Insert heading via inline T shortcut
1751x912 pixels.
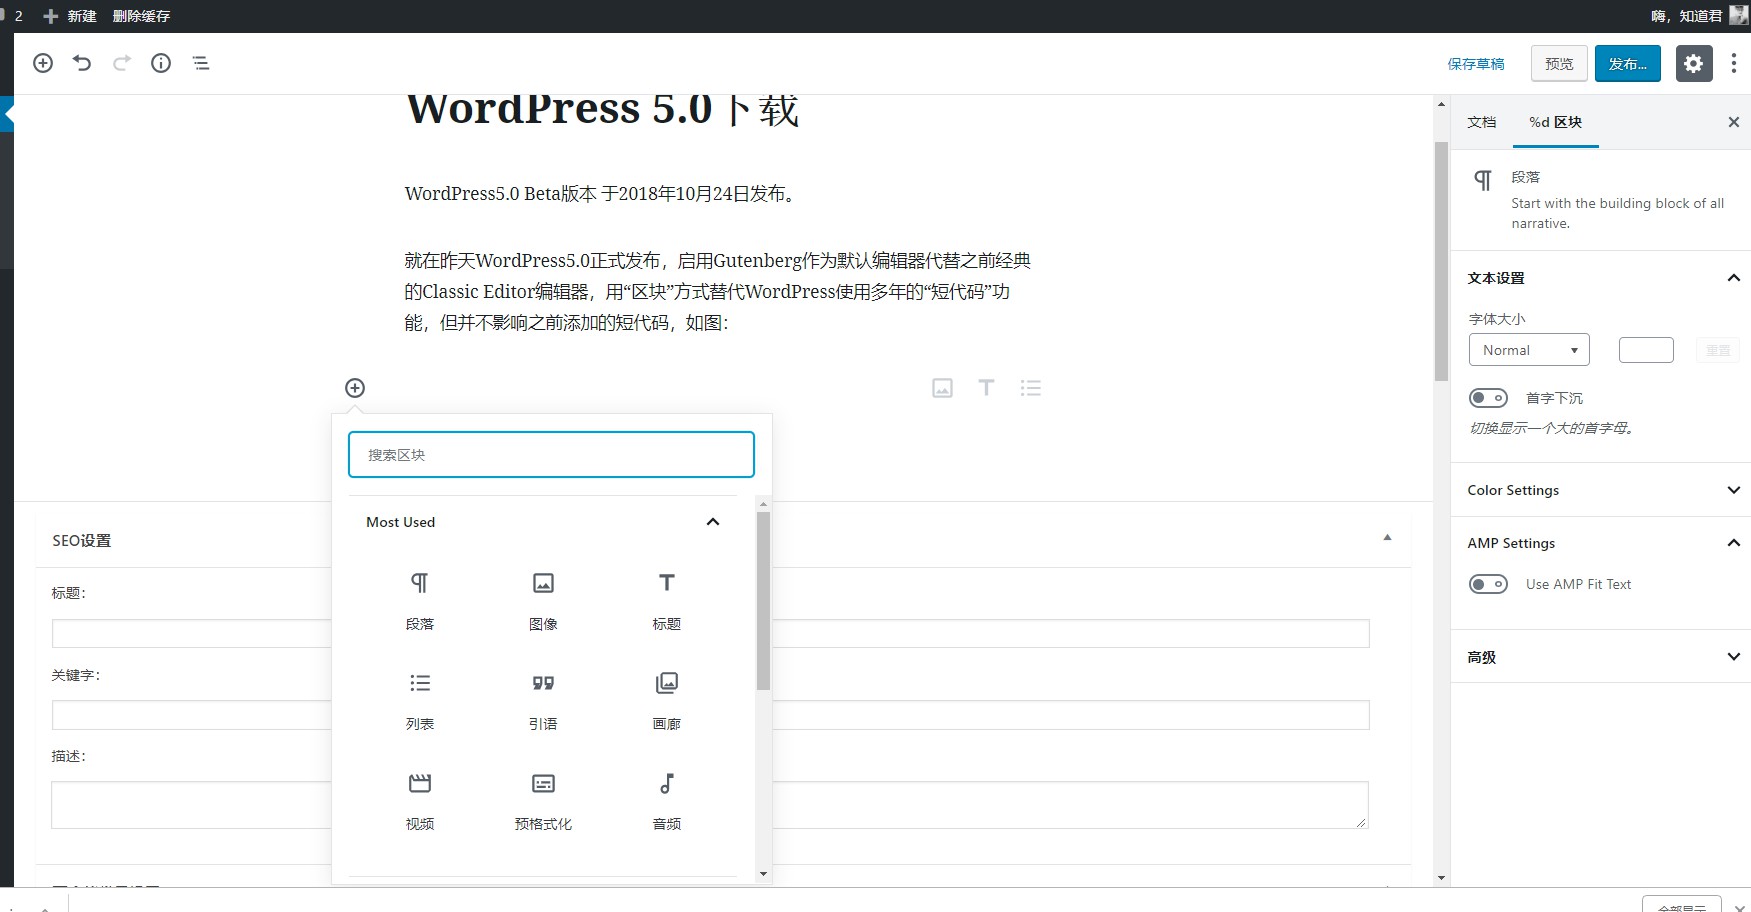[x=986, y=388]
